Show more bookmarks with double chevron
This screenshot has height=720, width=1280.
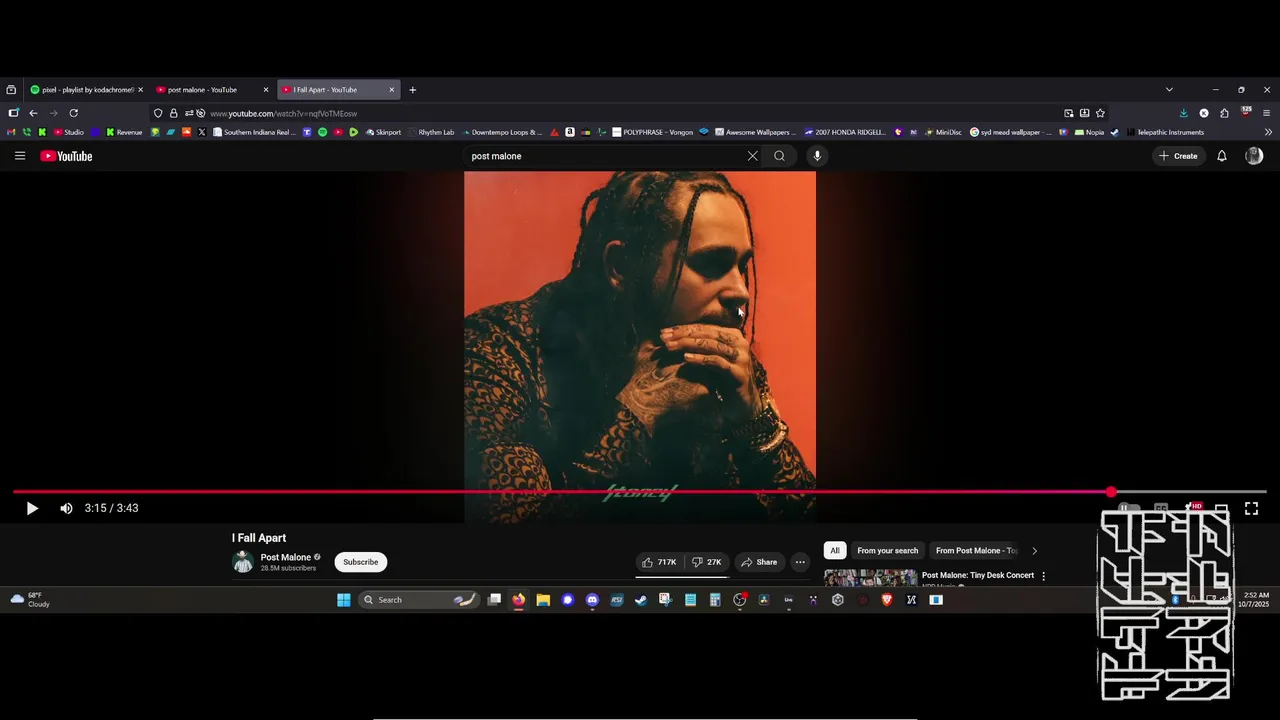1268,132
